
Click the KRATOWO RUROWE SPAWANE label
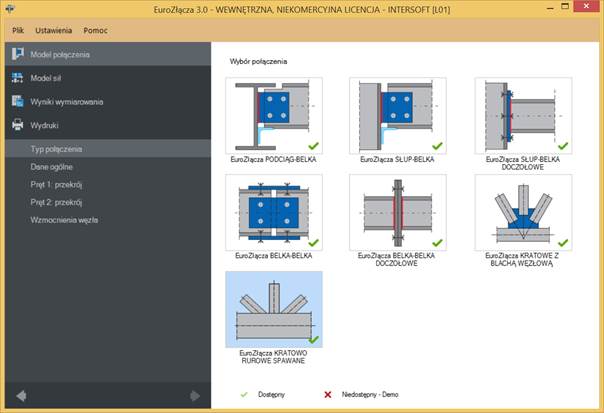(x=273, y=357)
